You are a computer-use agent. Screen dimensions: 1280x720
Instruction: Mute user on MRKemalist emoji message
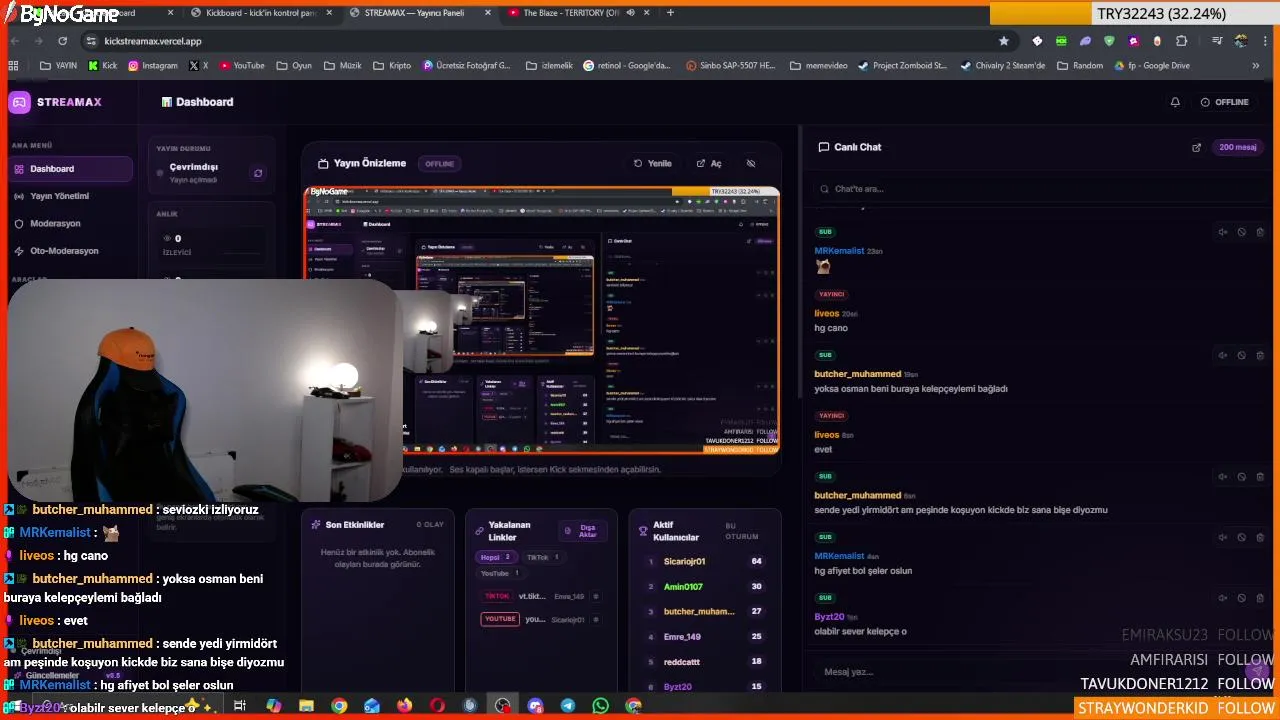(1222, 232)
